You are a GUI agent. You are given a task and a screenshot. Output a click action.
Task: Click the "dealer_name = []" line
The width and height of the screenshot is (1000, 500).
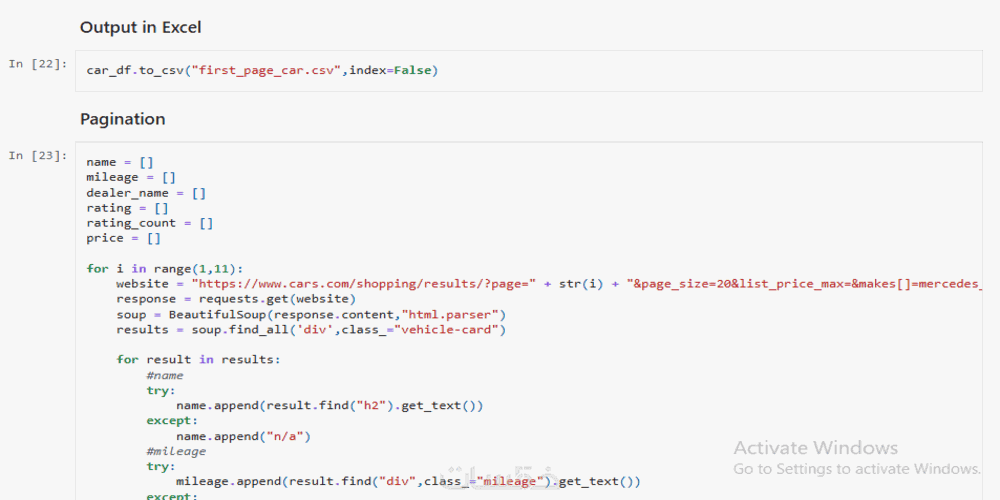[x=146, y=193]
